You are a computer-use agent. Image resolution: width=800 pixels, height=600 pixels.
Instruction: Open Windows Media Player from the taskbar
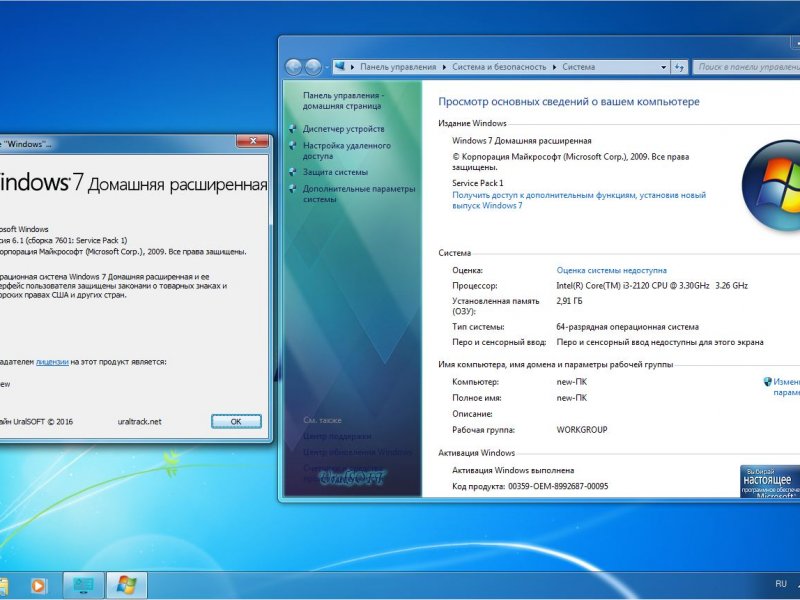tap(38, 585)
